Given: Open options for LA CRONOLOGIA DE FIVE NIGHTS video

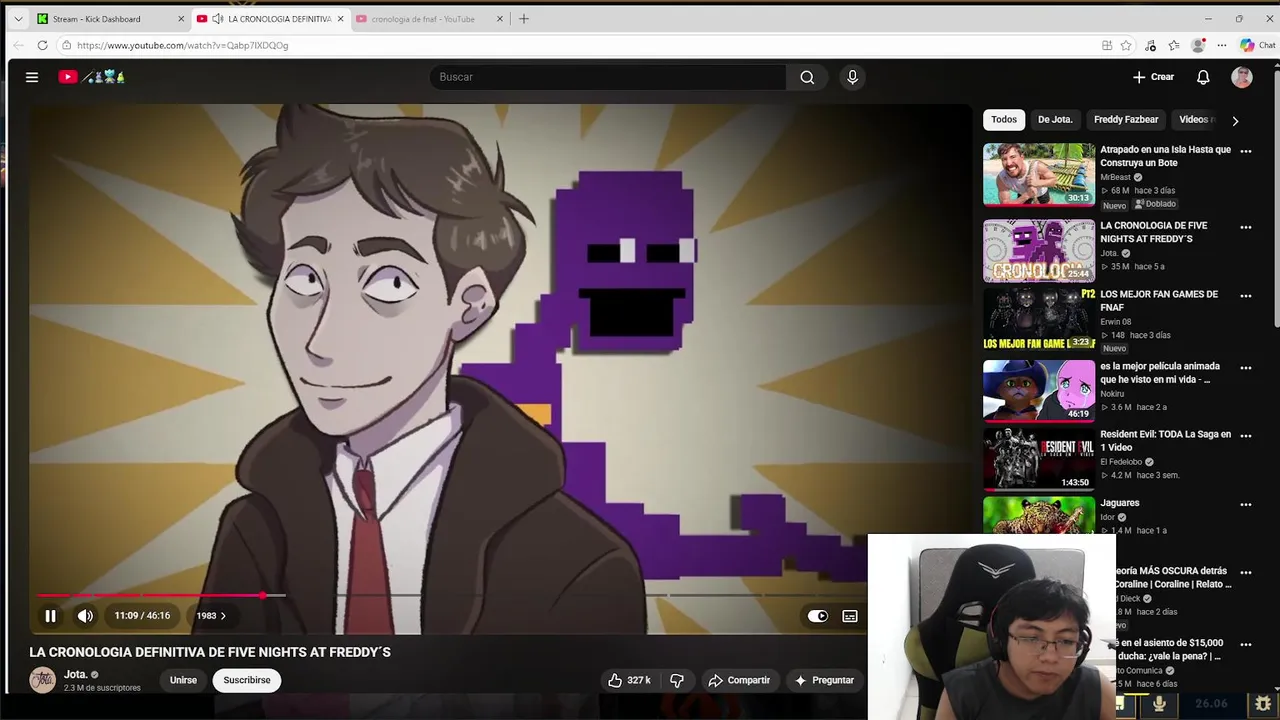Looking at the screenshot, I should pos(1246,227).
